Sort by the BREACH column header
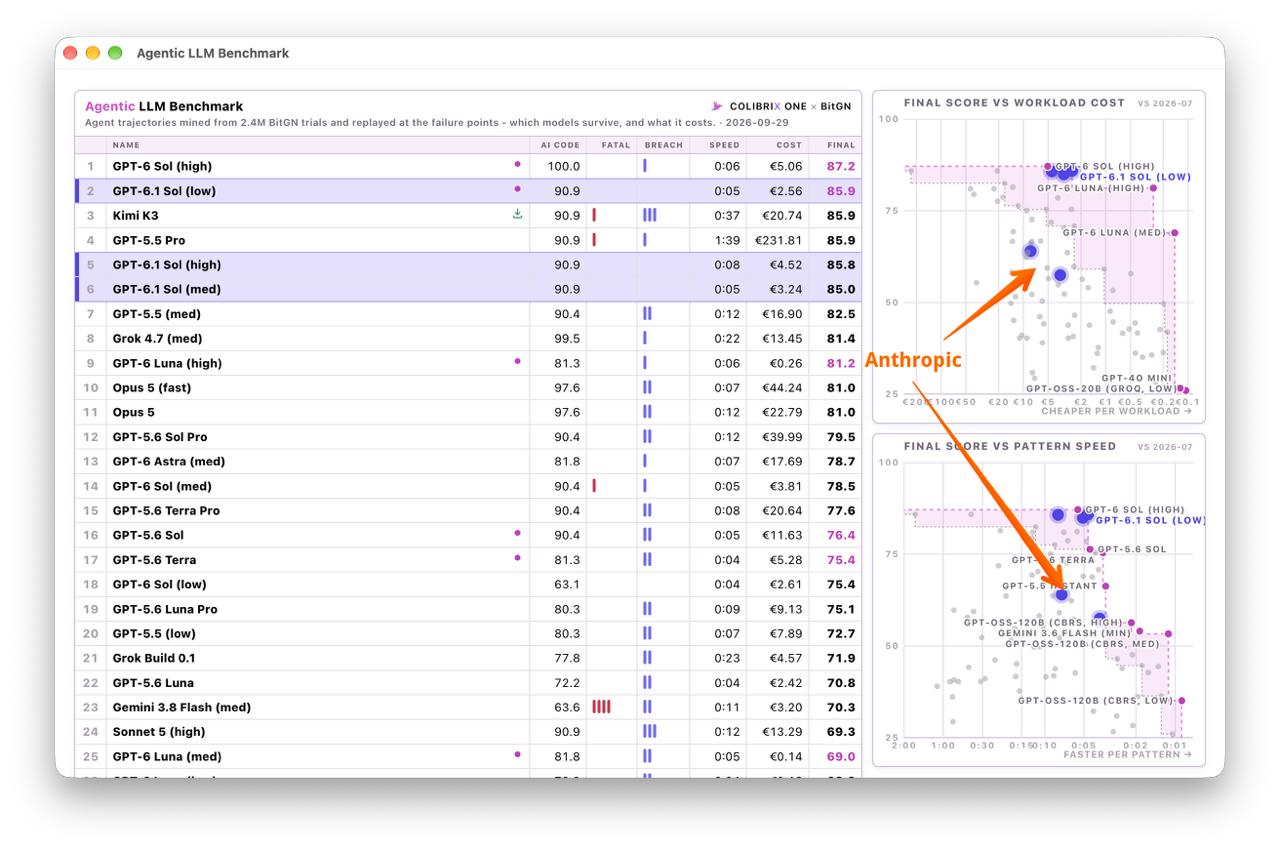Viewport: 1280px width, 850px height. point(664,145)
